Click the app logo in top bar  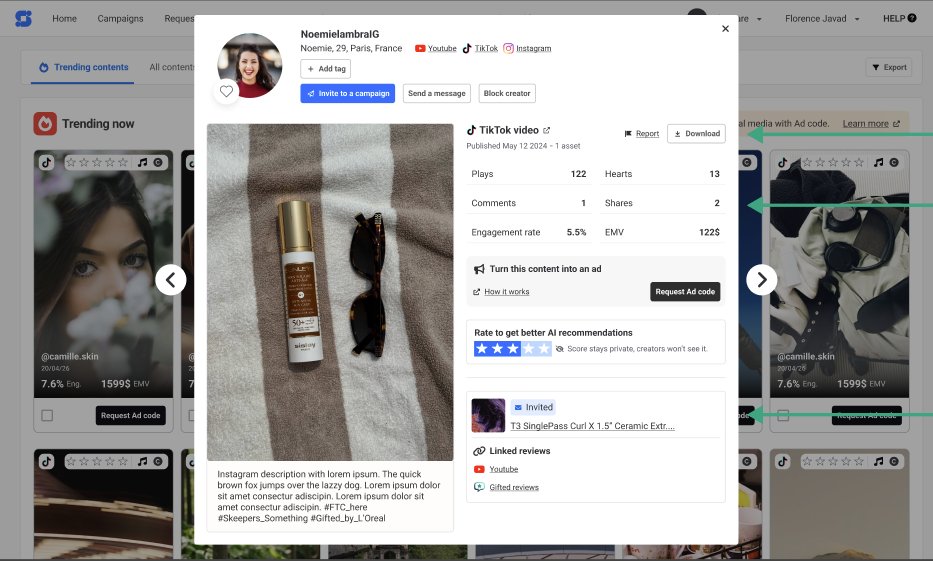coord(23,18)
